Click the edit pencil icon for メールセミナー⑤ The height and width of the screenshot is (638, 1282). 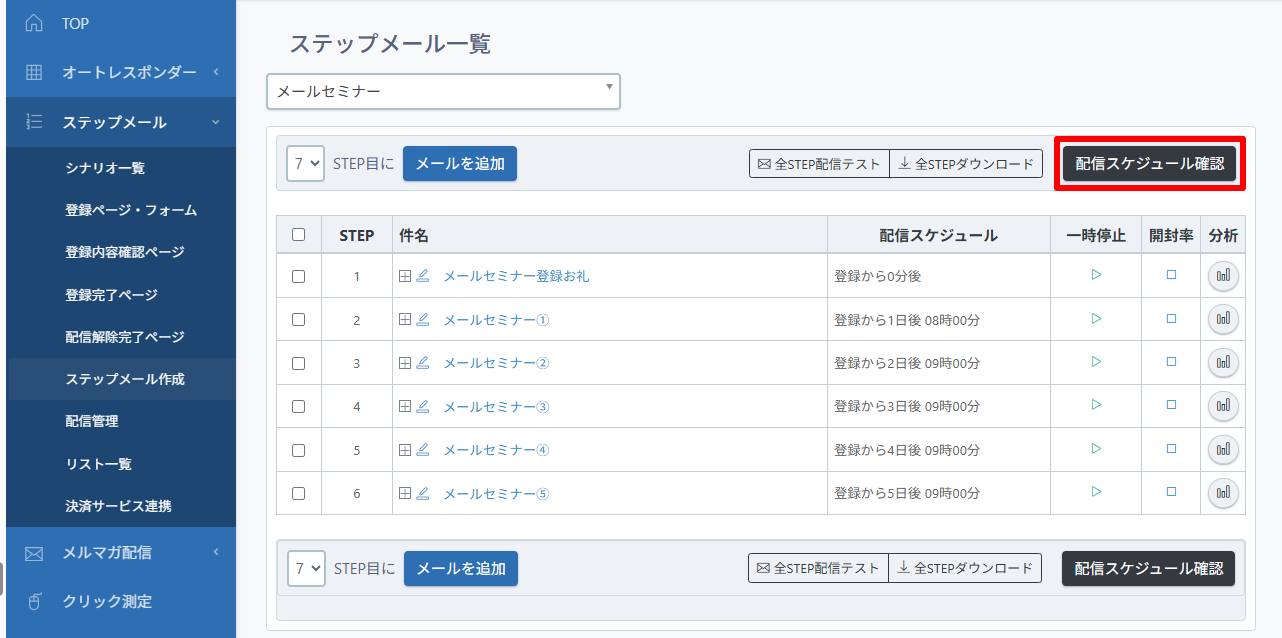pyautogui.click(x=423, y=493)
